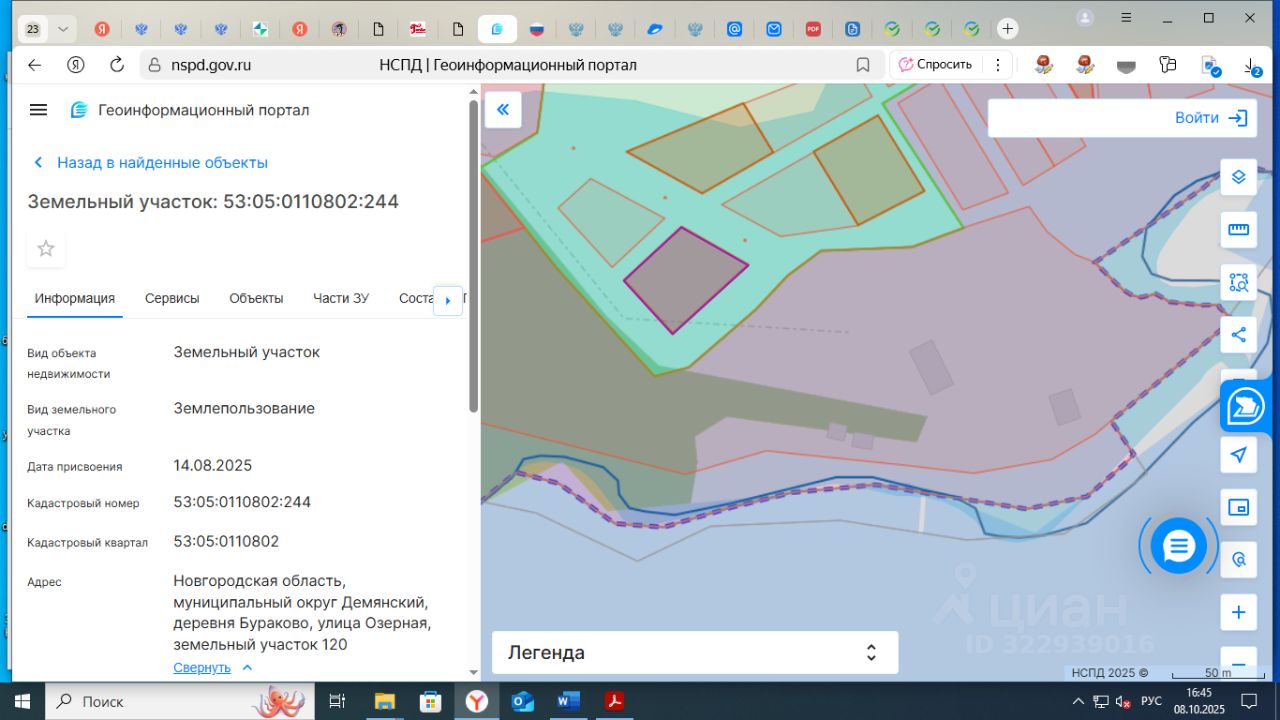
Task: Collapse the left information panel
Action: tap(503, 110)
